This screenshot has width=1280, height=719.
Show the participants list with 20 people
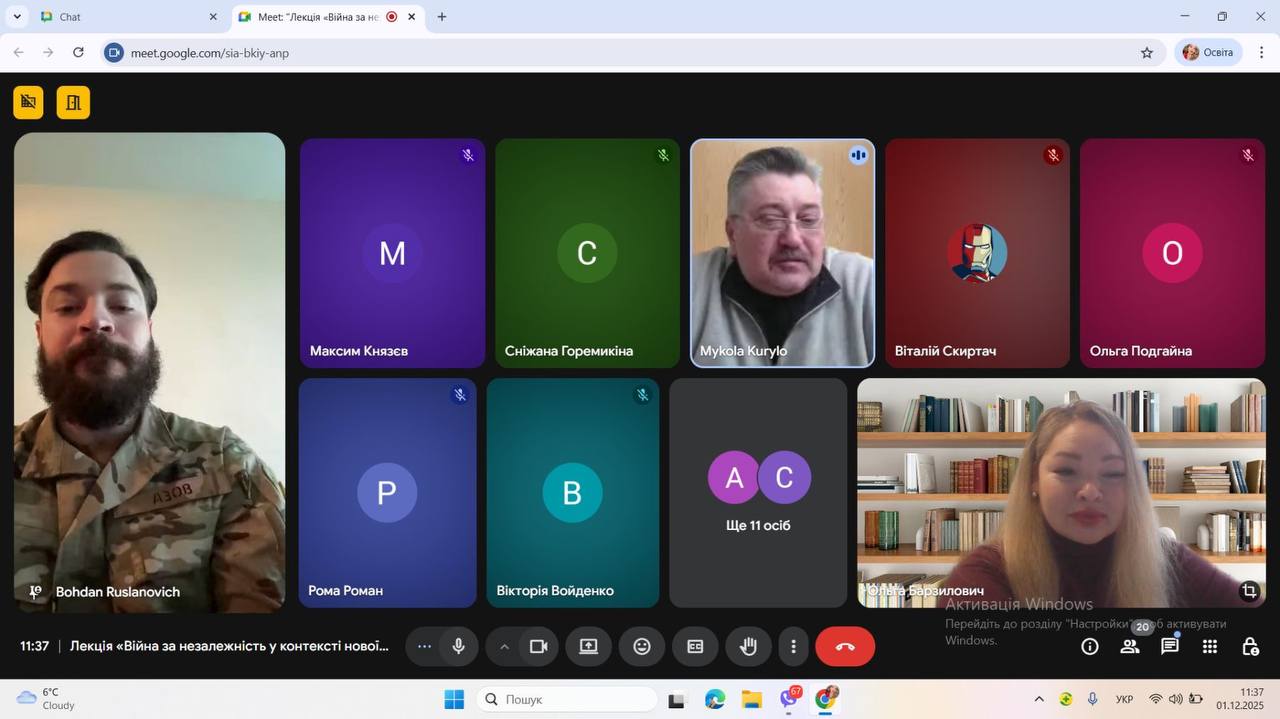tap(1130, 647)
